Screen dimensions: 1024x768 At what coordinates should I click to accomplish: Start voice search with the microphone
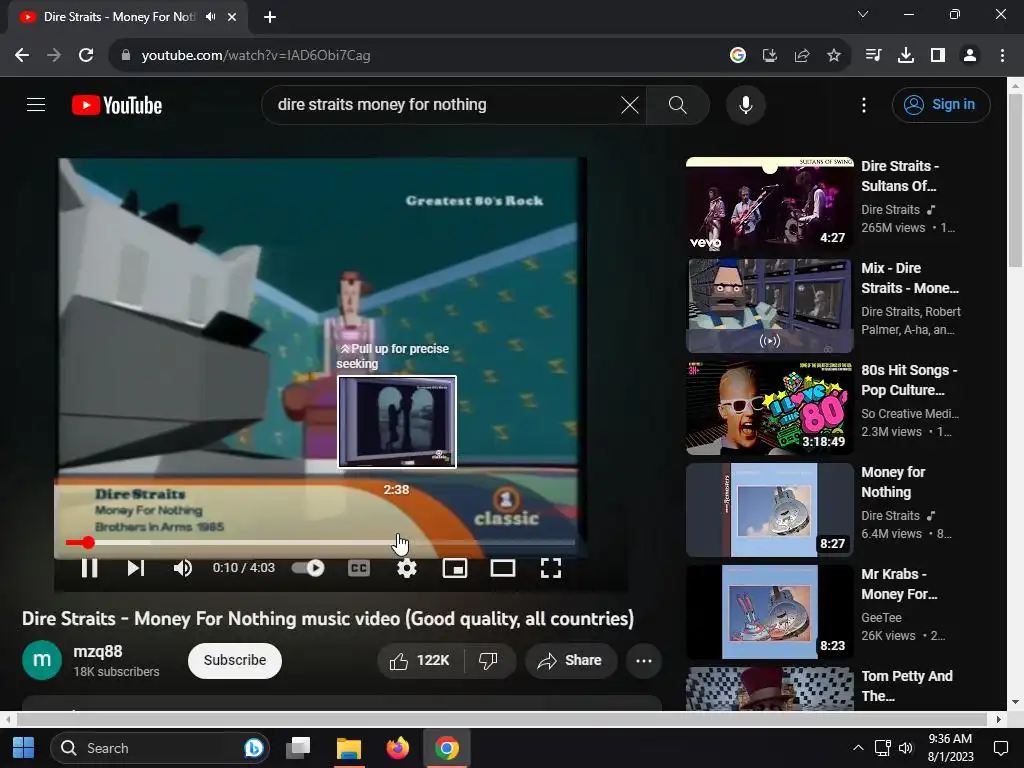pyautogui.click(x=746, y=105)
